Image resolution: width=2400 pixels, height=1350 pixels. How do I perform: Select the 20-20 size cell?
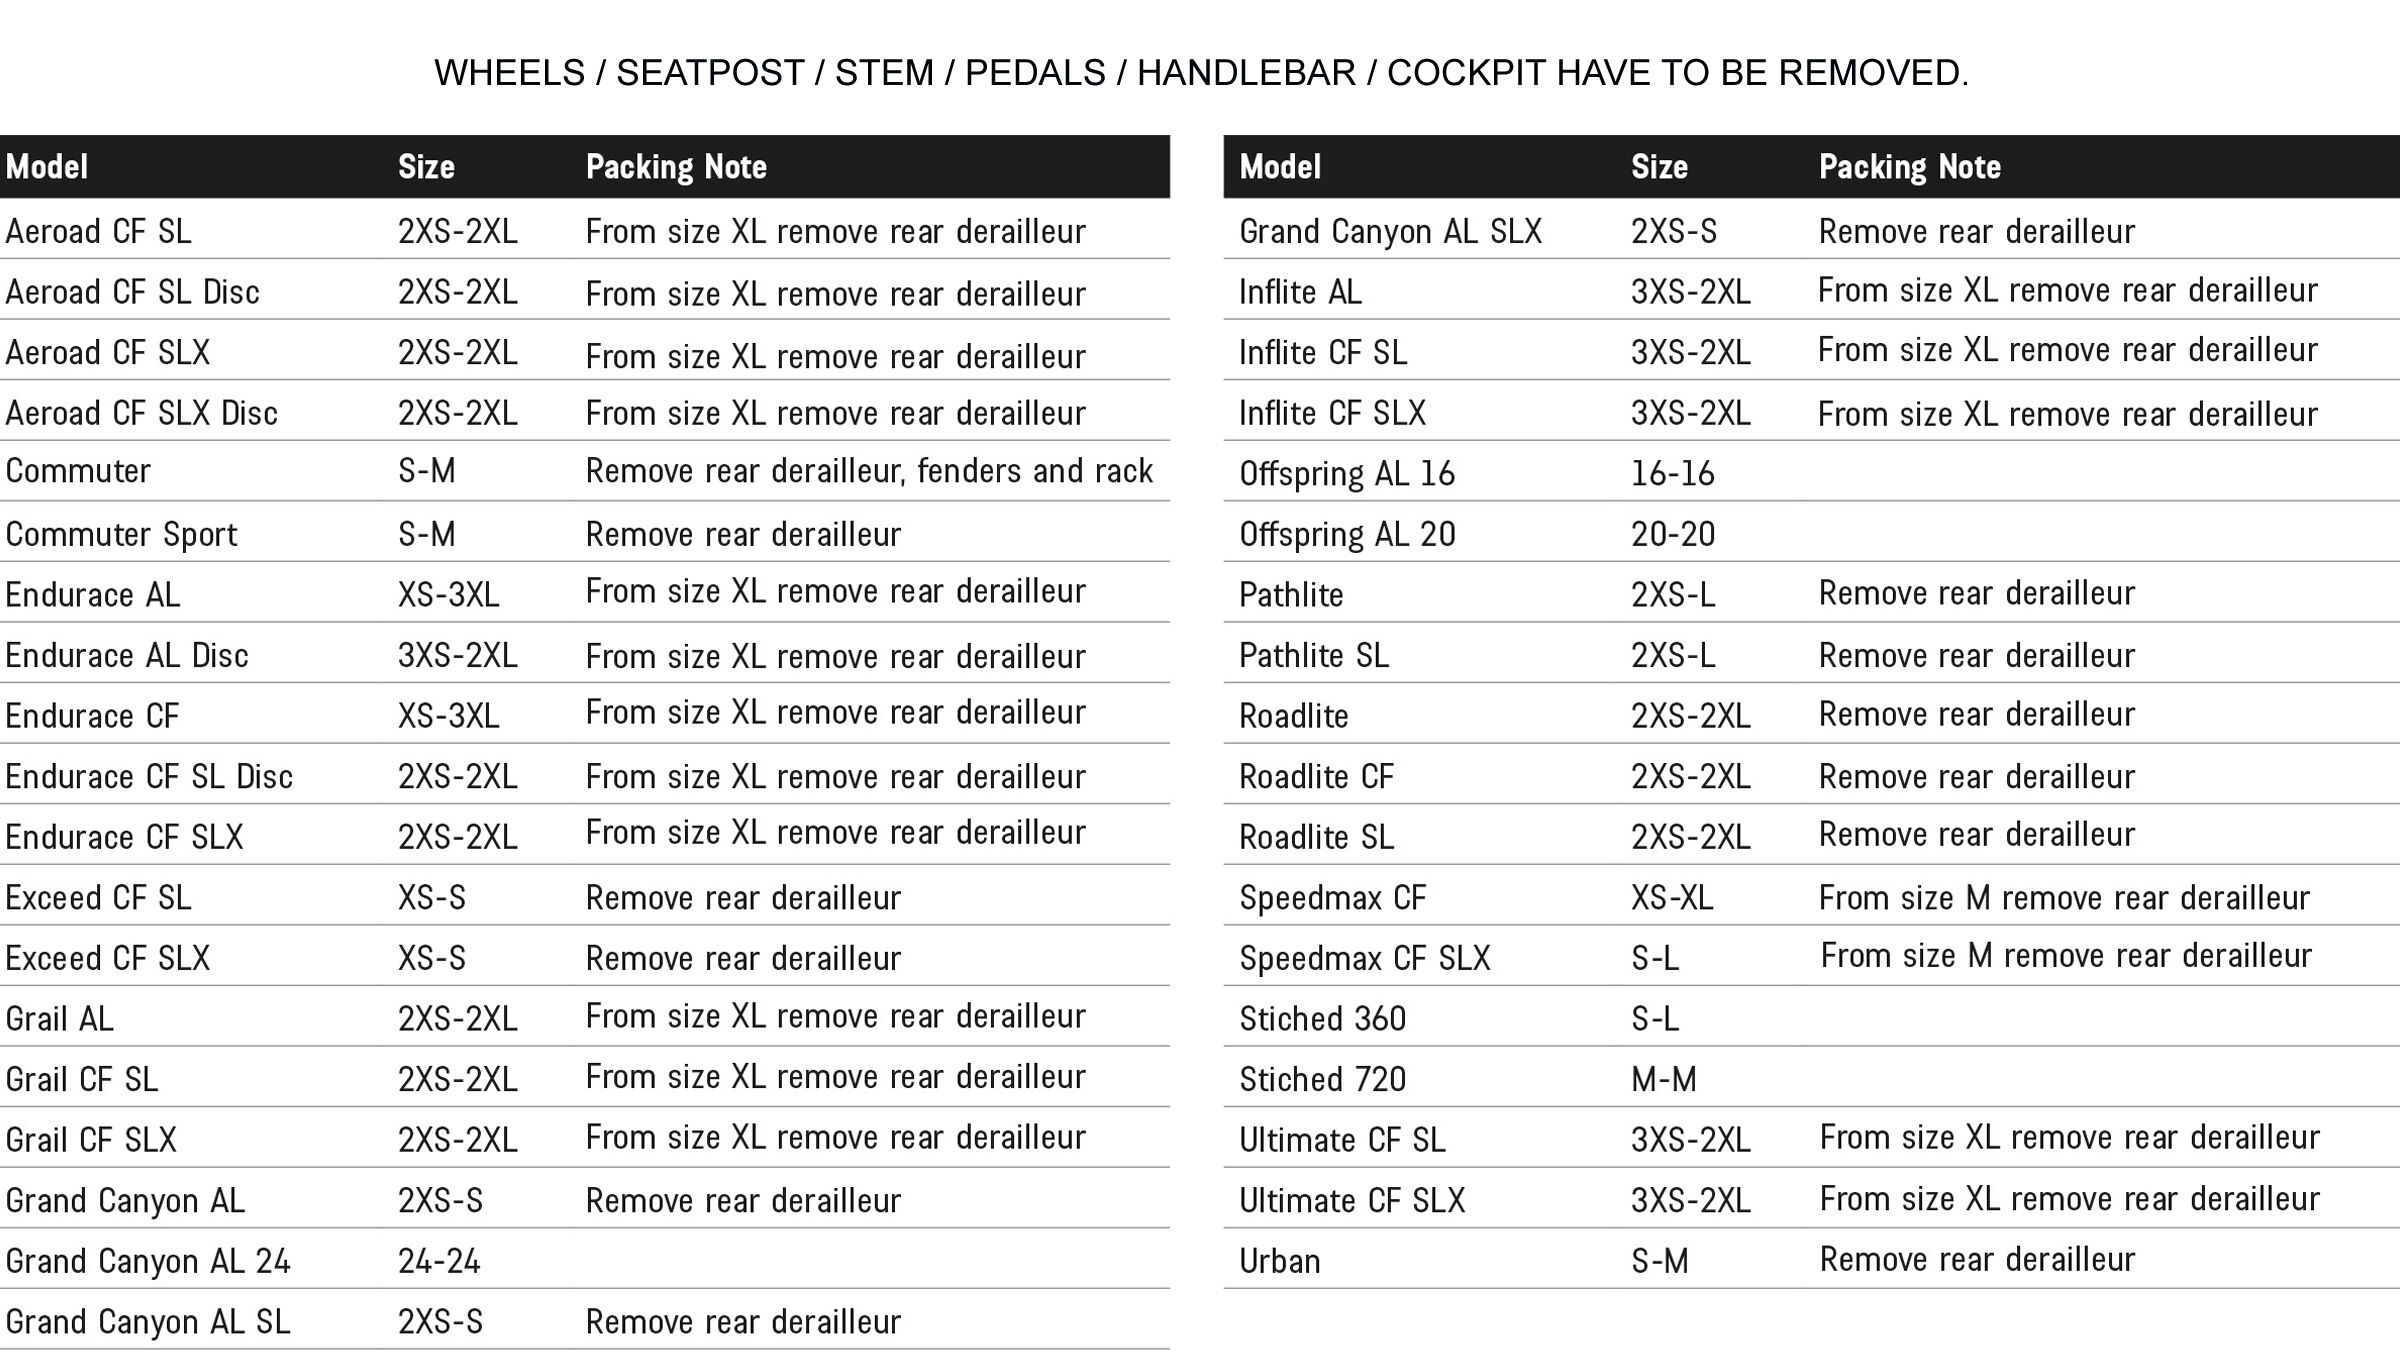pyautogui.click(x=1673, y=534)
